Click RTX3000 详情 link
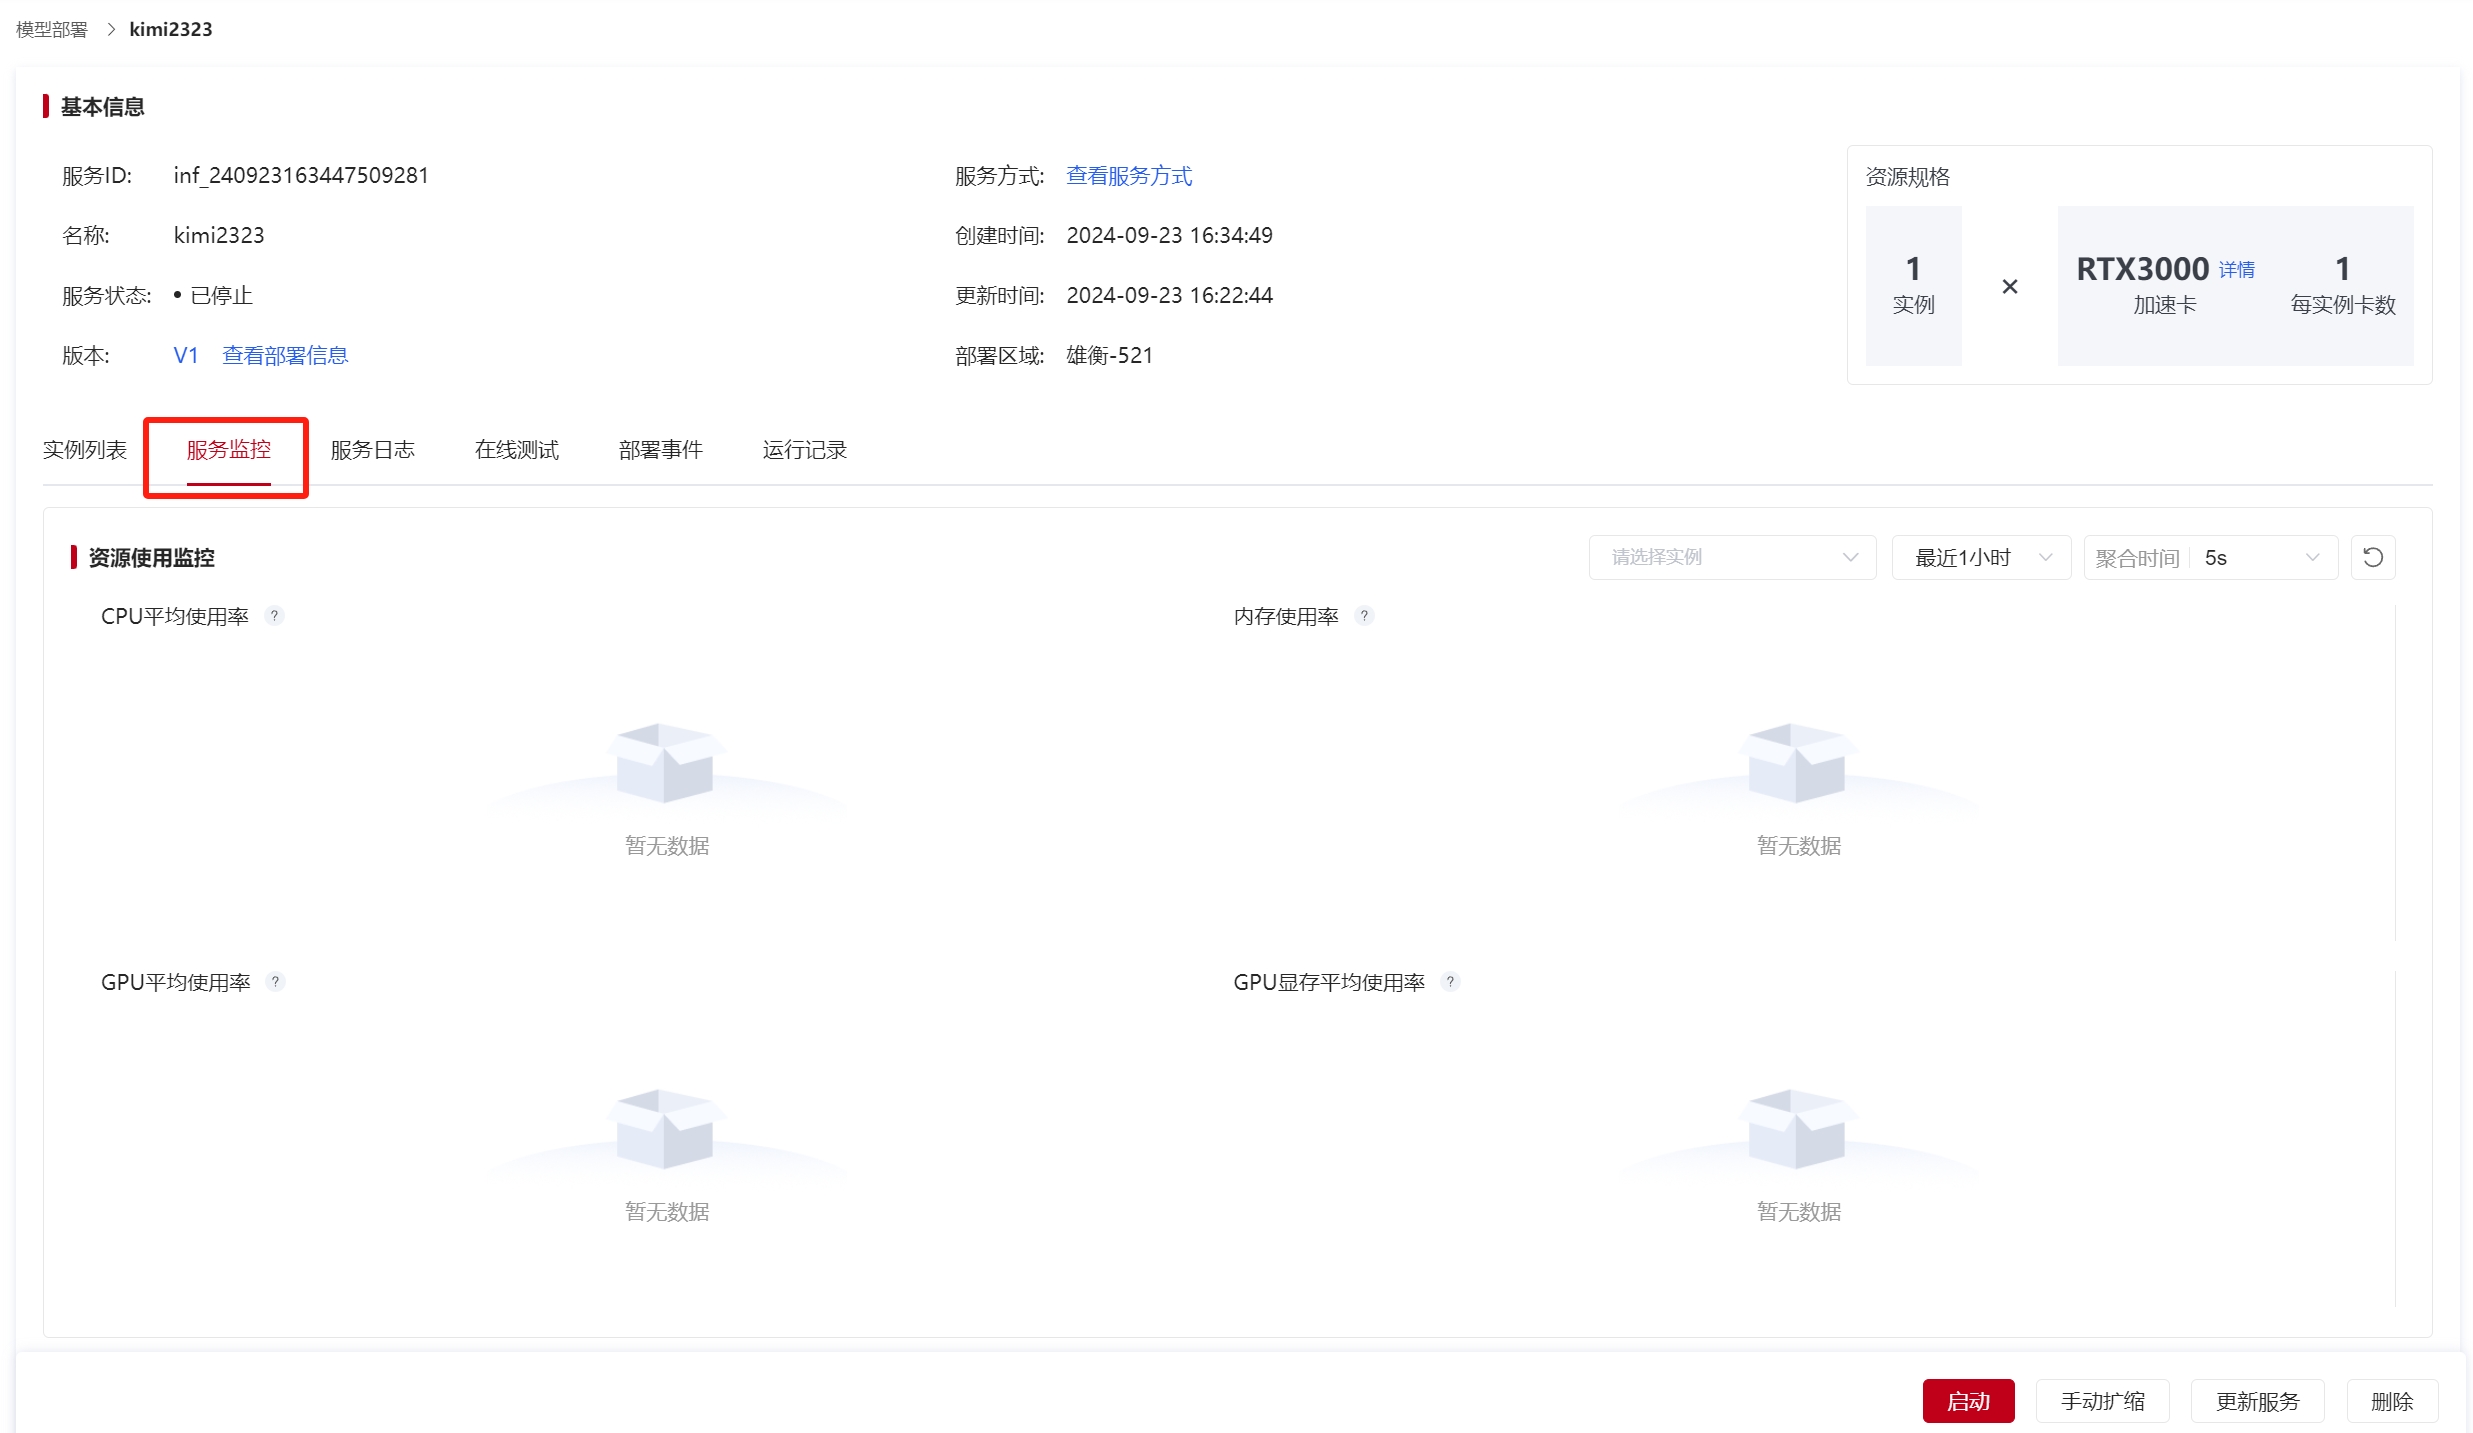 click(2236, 270)
